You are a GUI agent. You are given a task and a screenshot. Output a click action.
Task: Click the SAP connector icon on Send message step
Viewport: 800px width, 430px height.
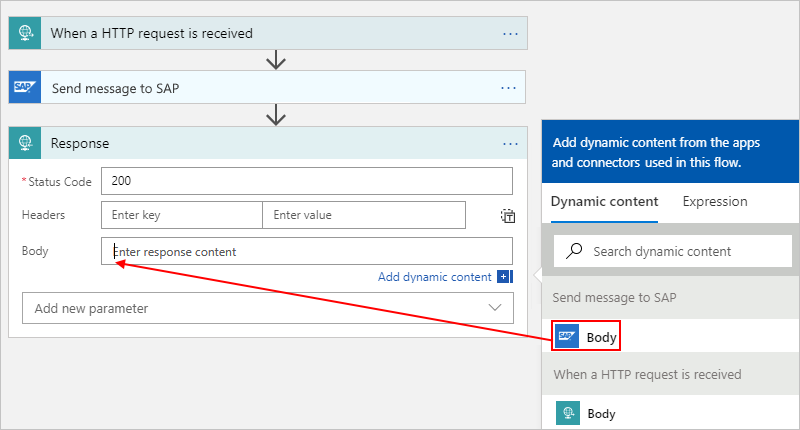coord(25,88)
